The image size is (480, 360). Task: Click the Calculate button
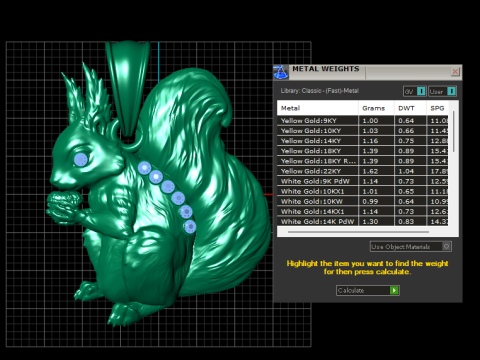(368, 290)
